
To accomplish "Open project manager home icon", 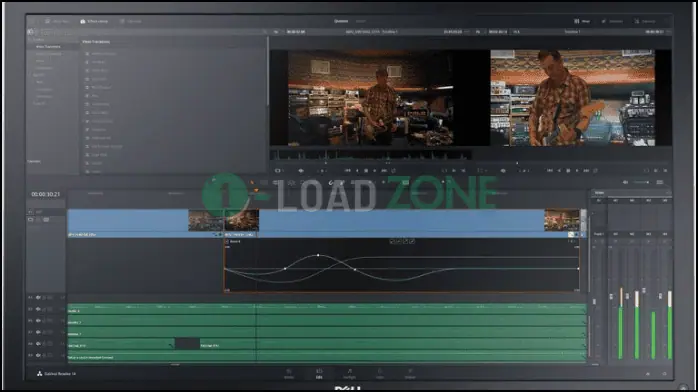I will point(648,374).
